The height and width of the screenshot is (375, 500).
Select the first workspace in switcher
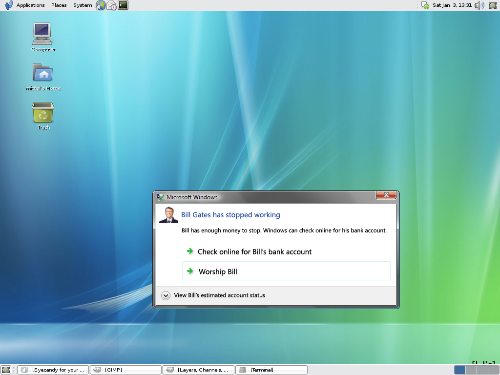pyautogui.click(x=460, y=370)
